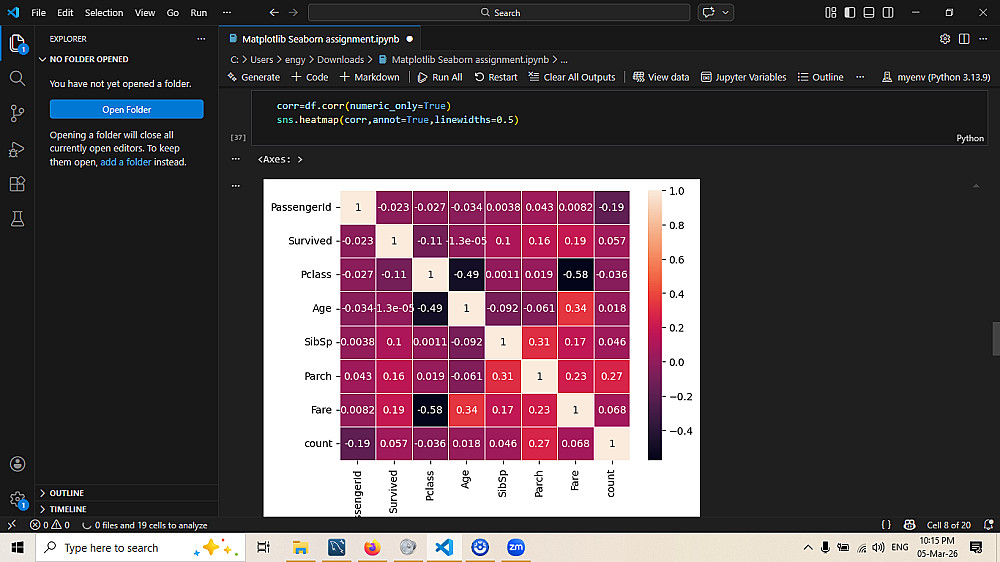1000x562 pixels.
Task: Clear All Outputs of the notebook
Action: [x=571, y=77]
